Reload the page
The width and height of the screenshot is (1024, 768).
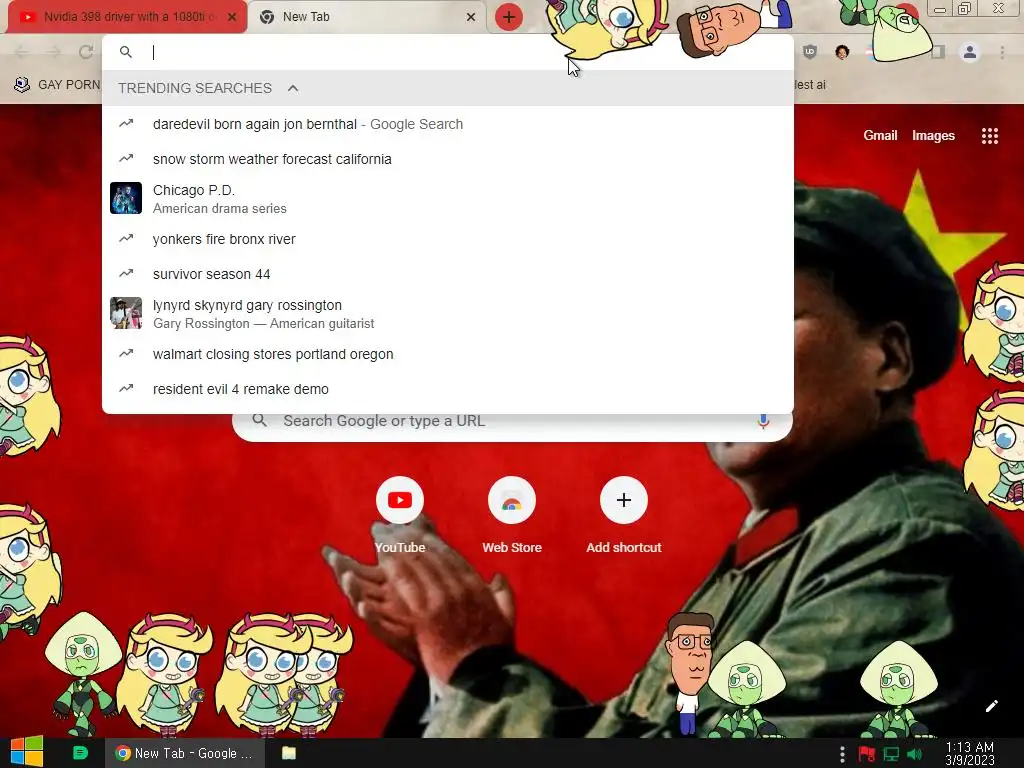pyautogui.click(x=86, y=52)
